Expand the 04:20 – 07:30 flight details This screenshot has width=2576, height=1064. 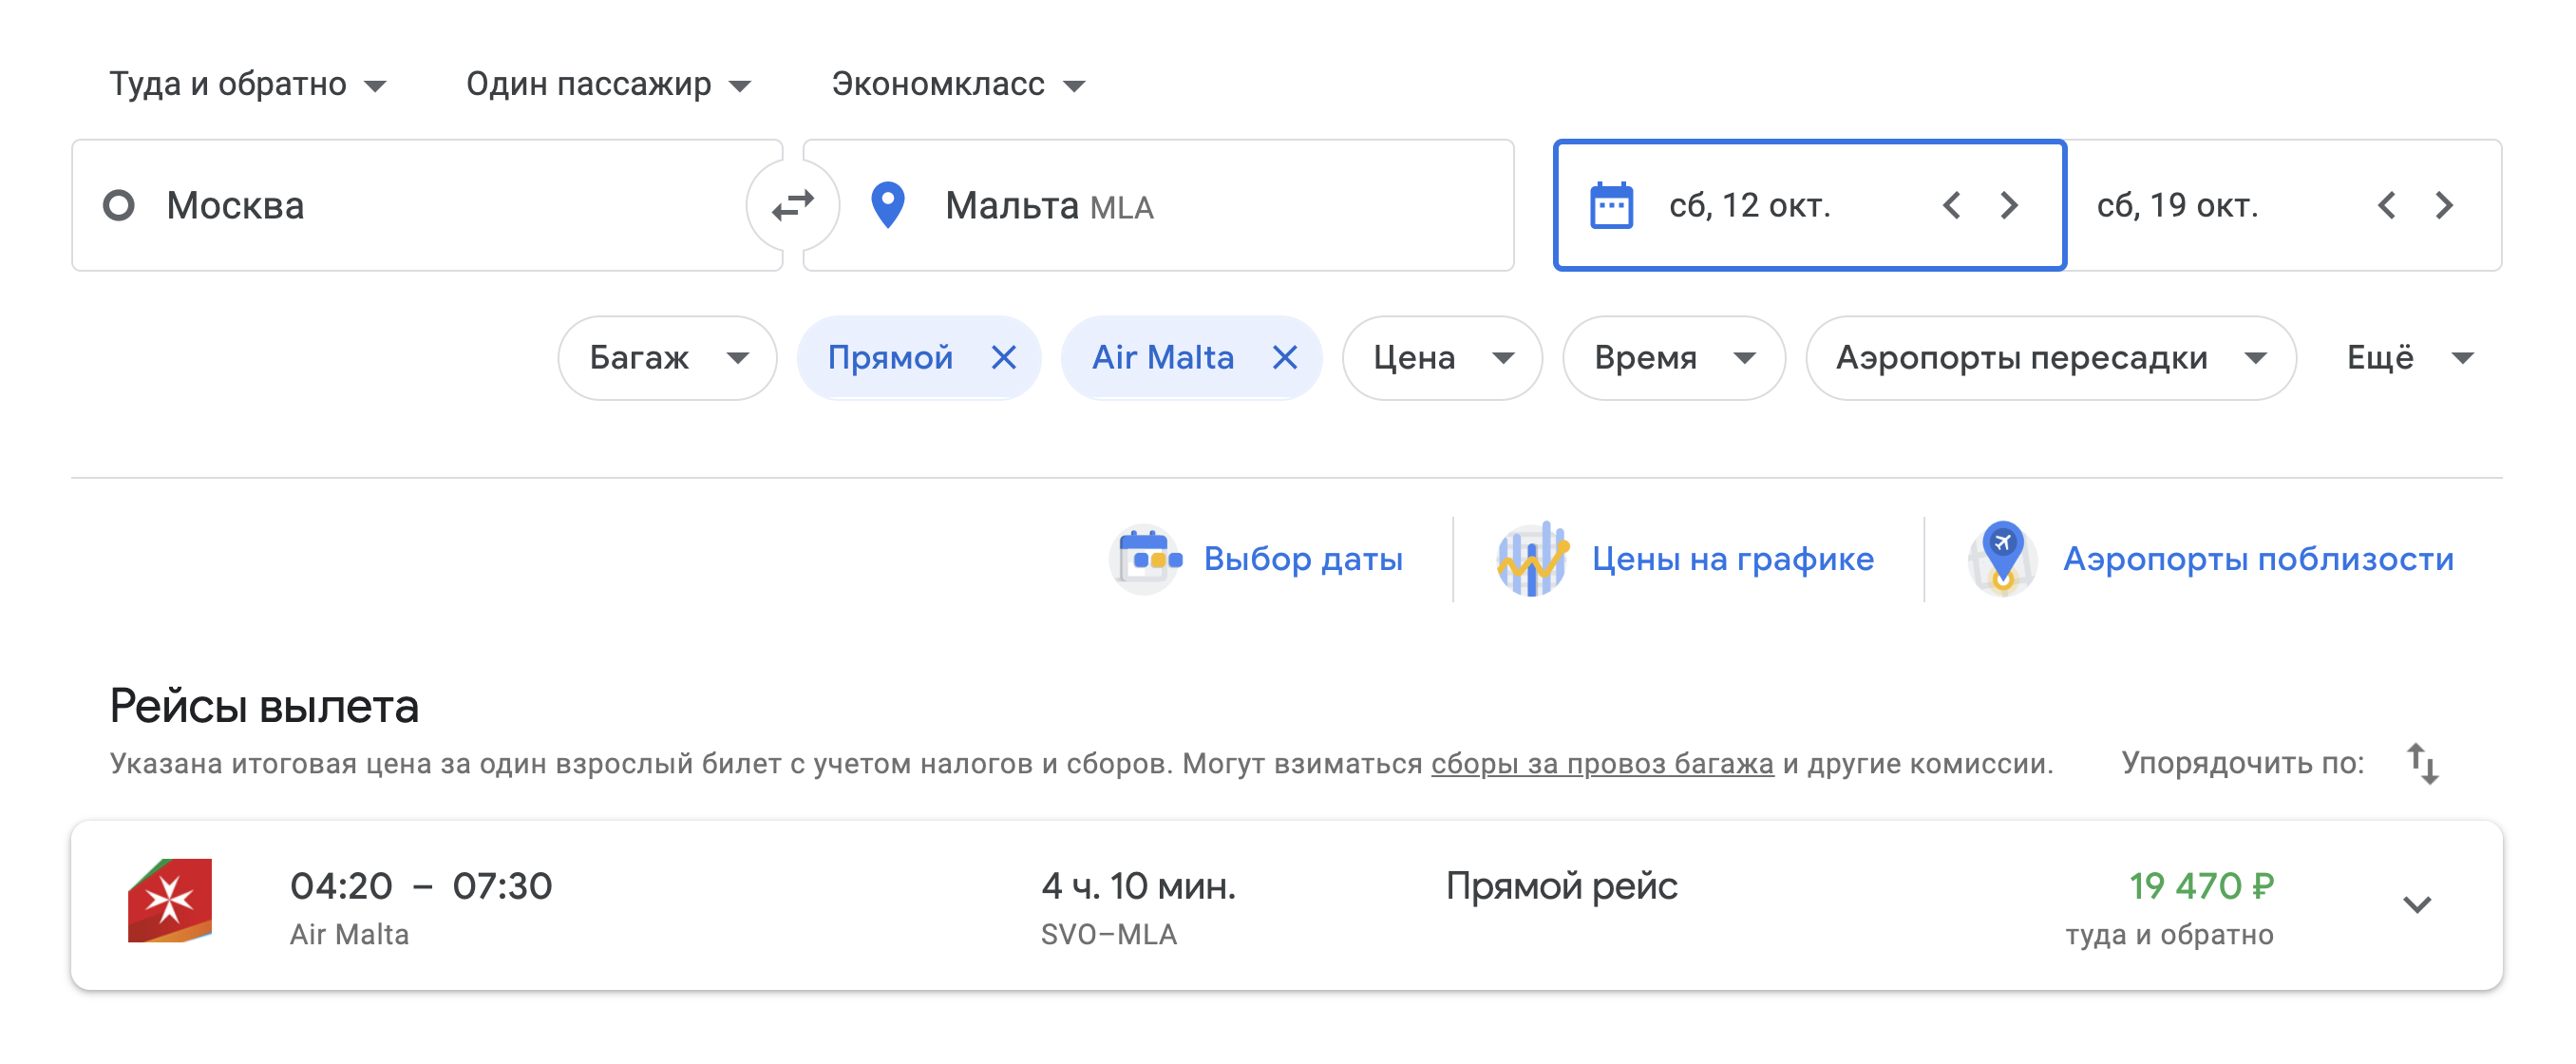[x=2416, y=904]
